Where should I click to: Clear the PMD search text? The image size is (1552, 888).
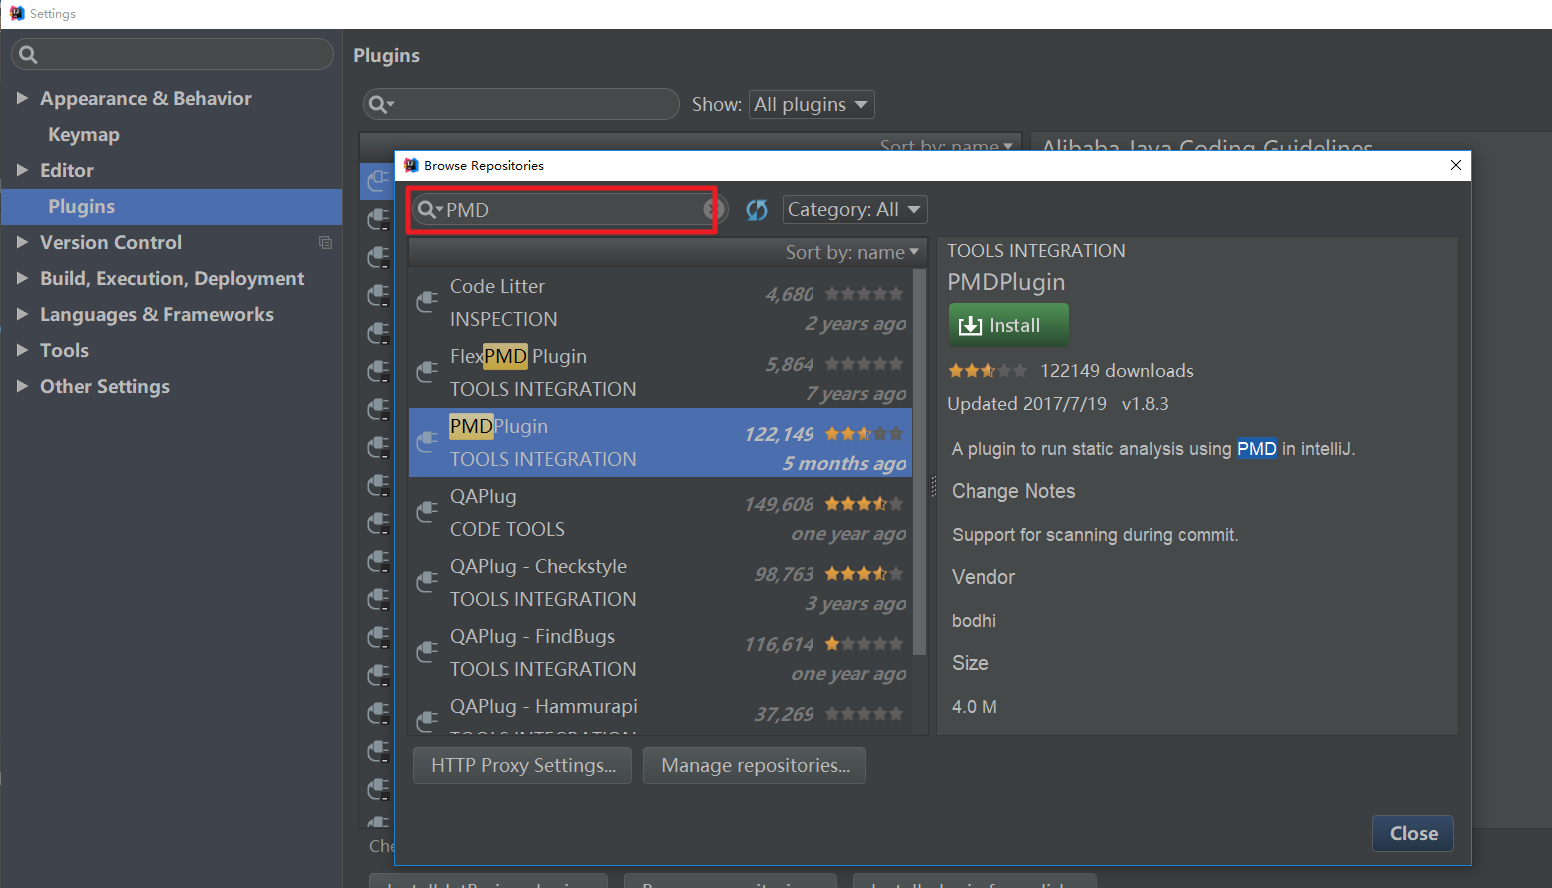click(x=713, y=209)
